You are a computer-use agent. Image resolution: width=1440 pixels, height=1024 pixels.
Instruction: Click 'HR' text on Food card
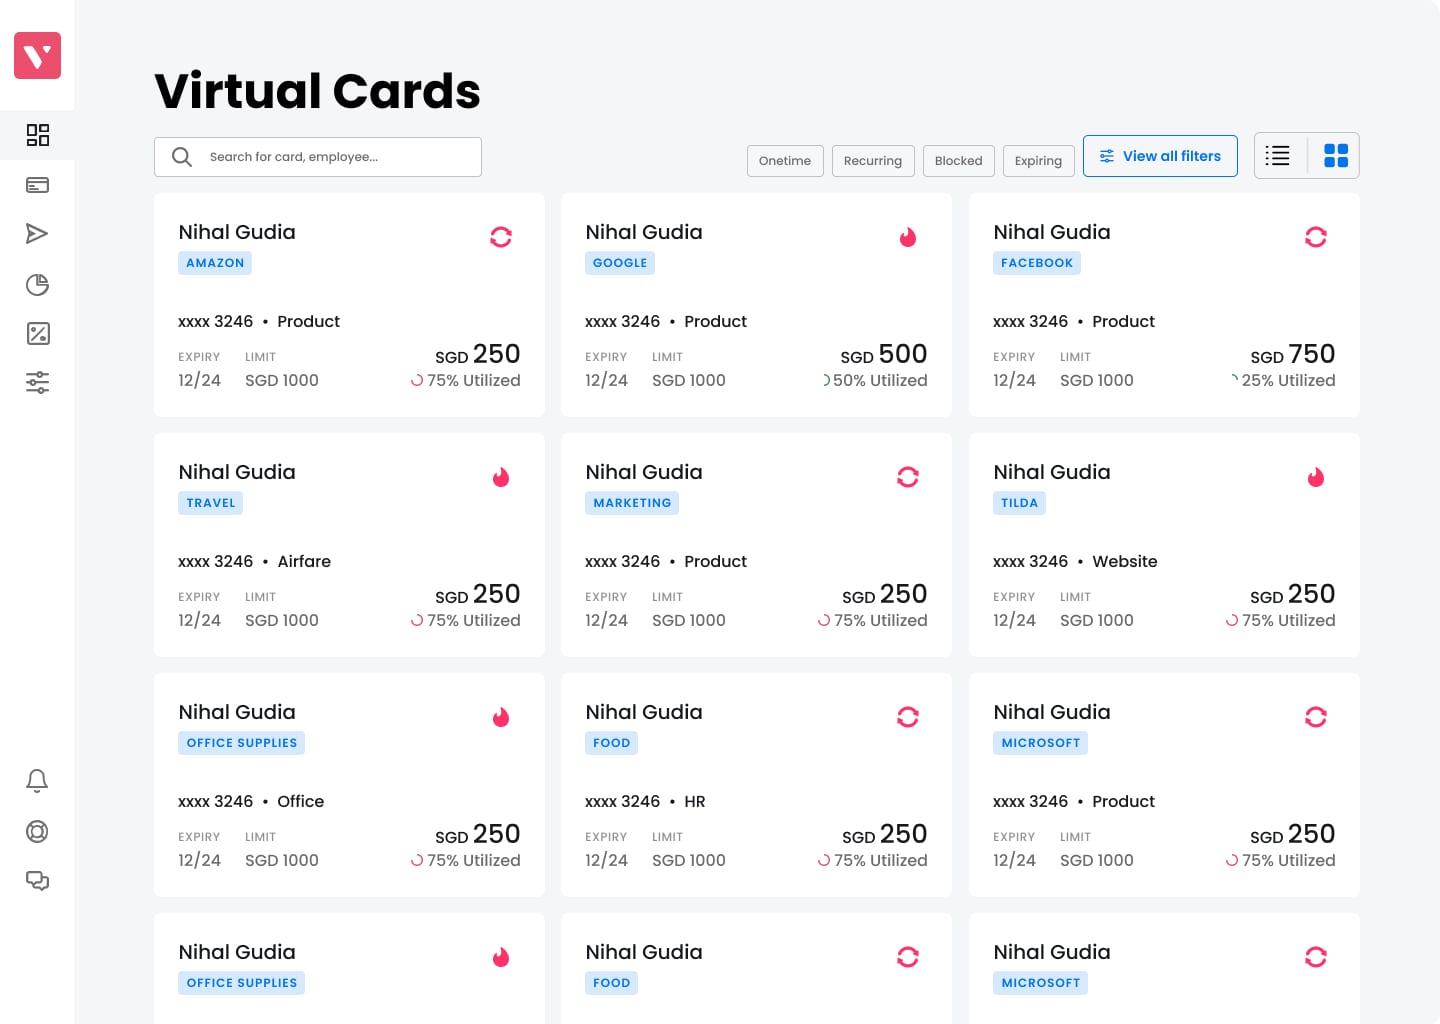pos(695,801)
